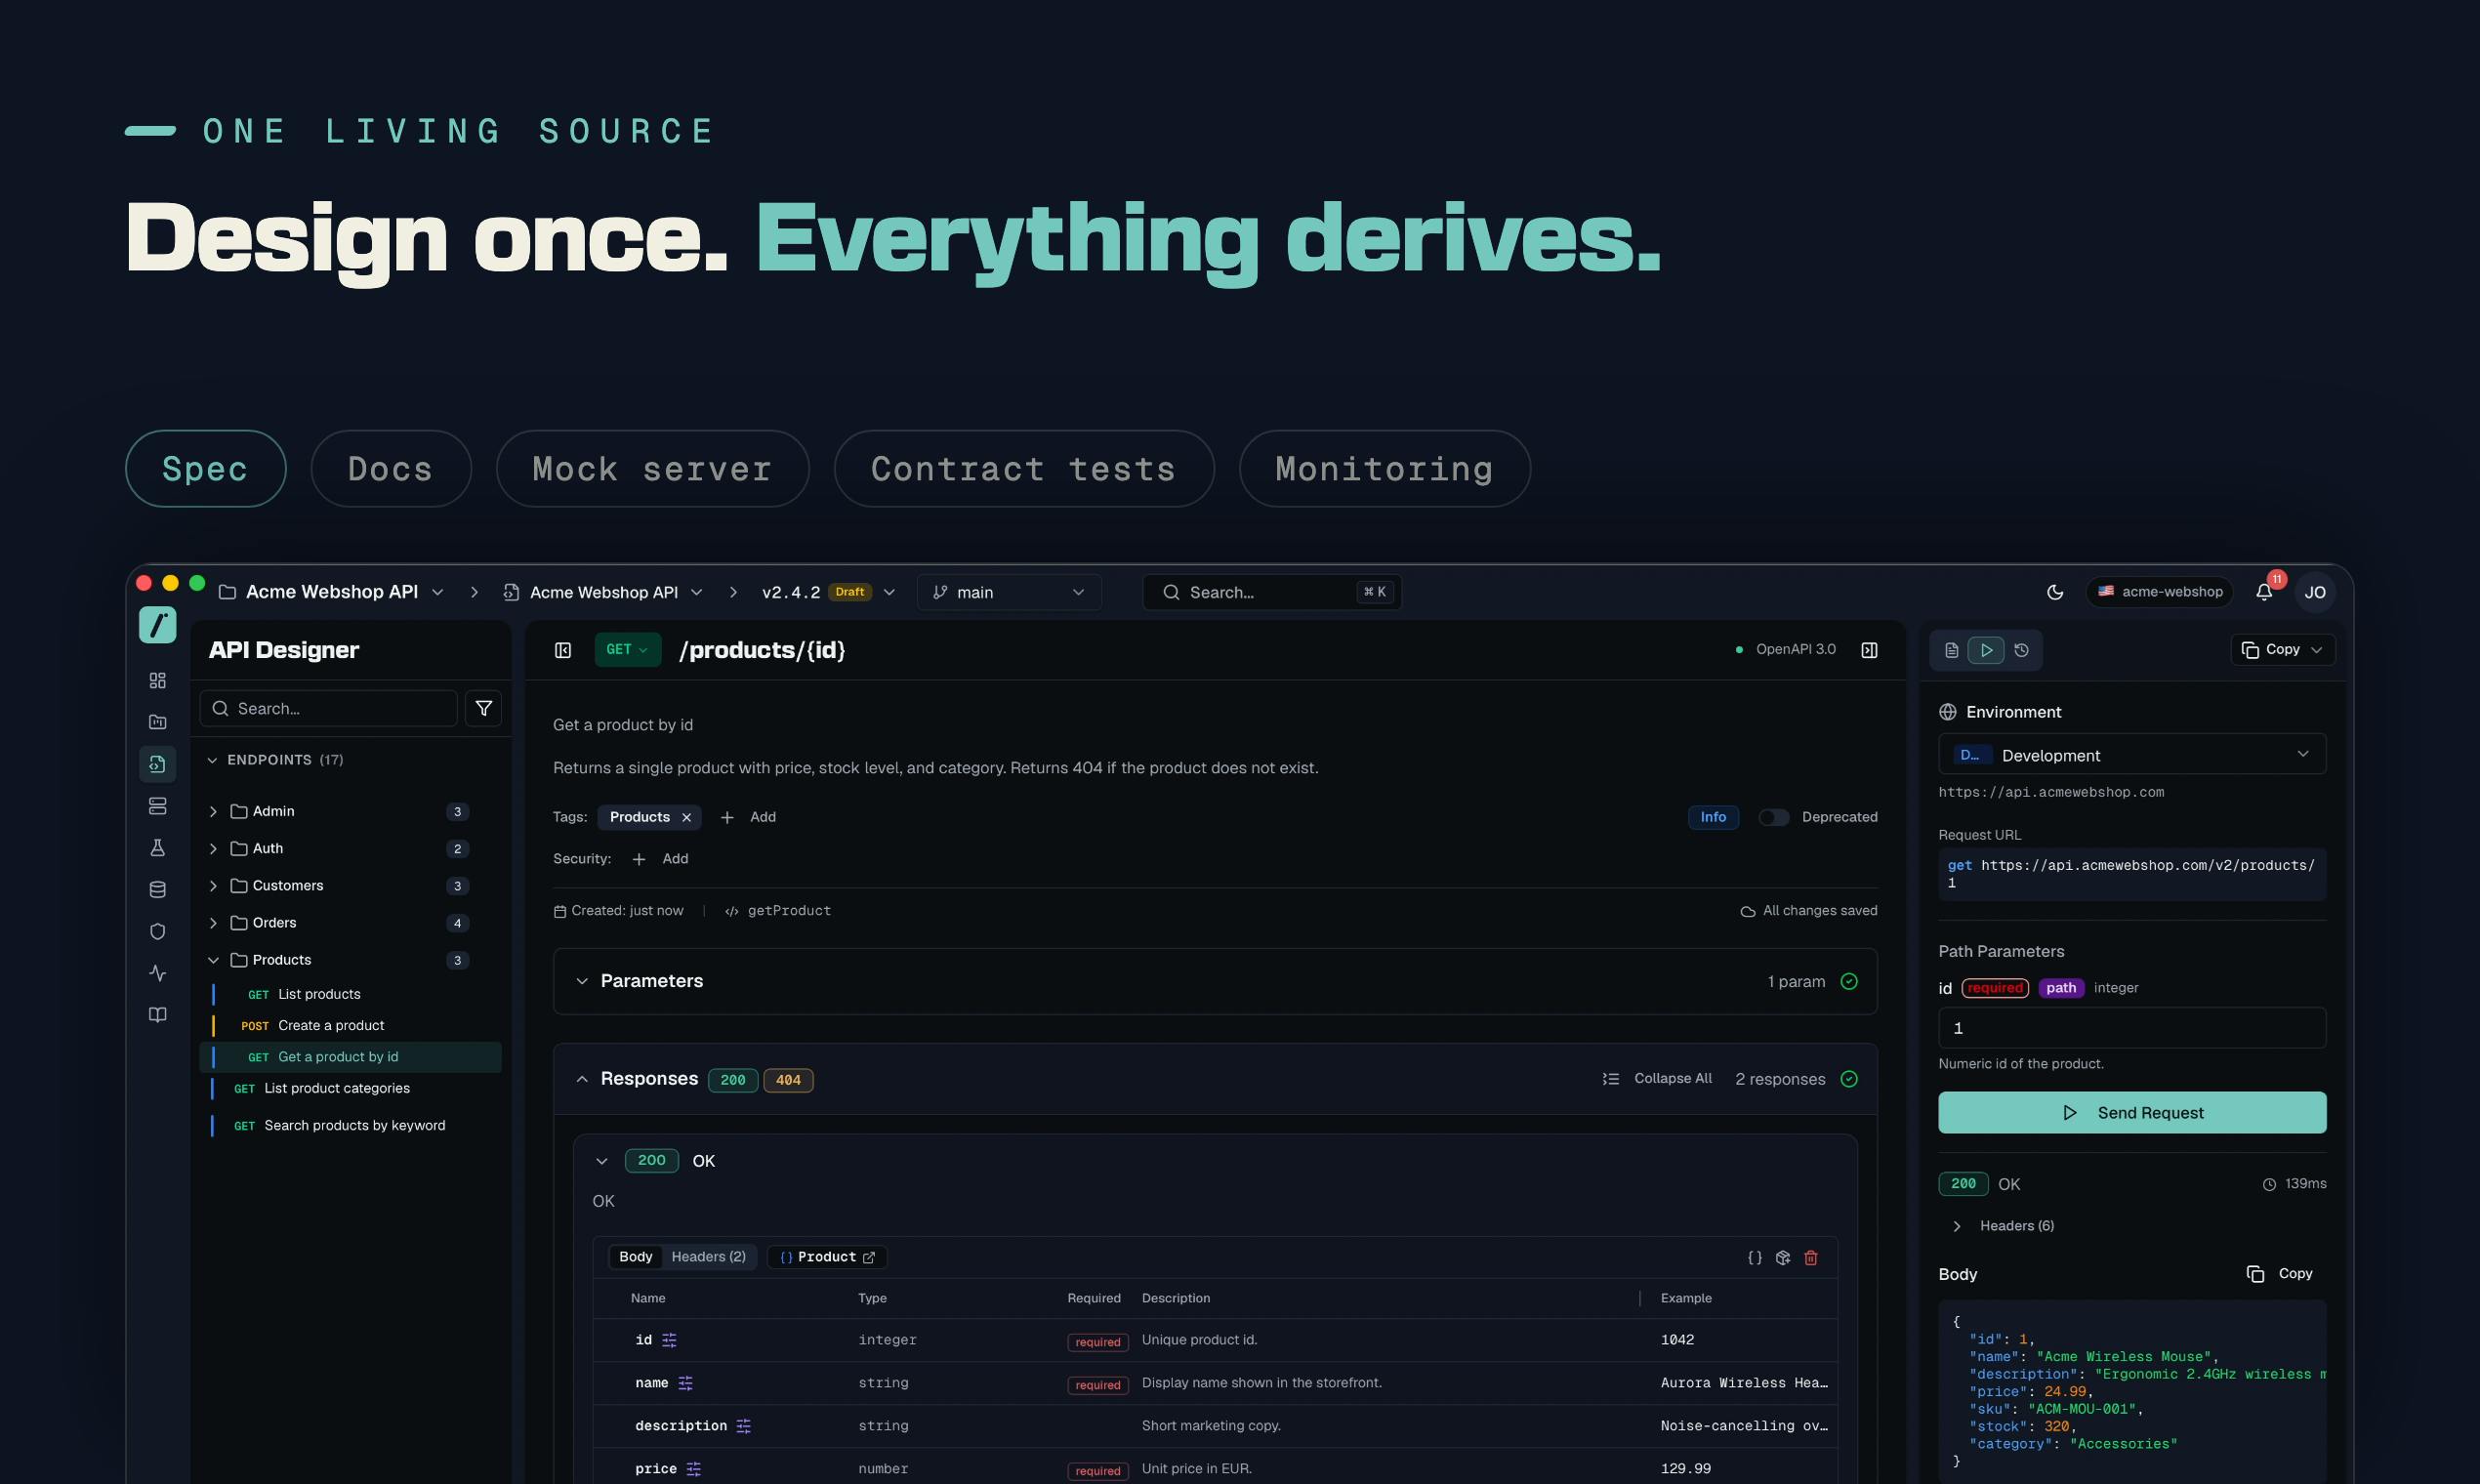The image size is (2480, 1484).
Task: Toggle the Deprecated switch
Action: pyautogui.click(x=1773, y=817)
